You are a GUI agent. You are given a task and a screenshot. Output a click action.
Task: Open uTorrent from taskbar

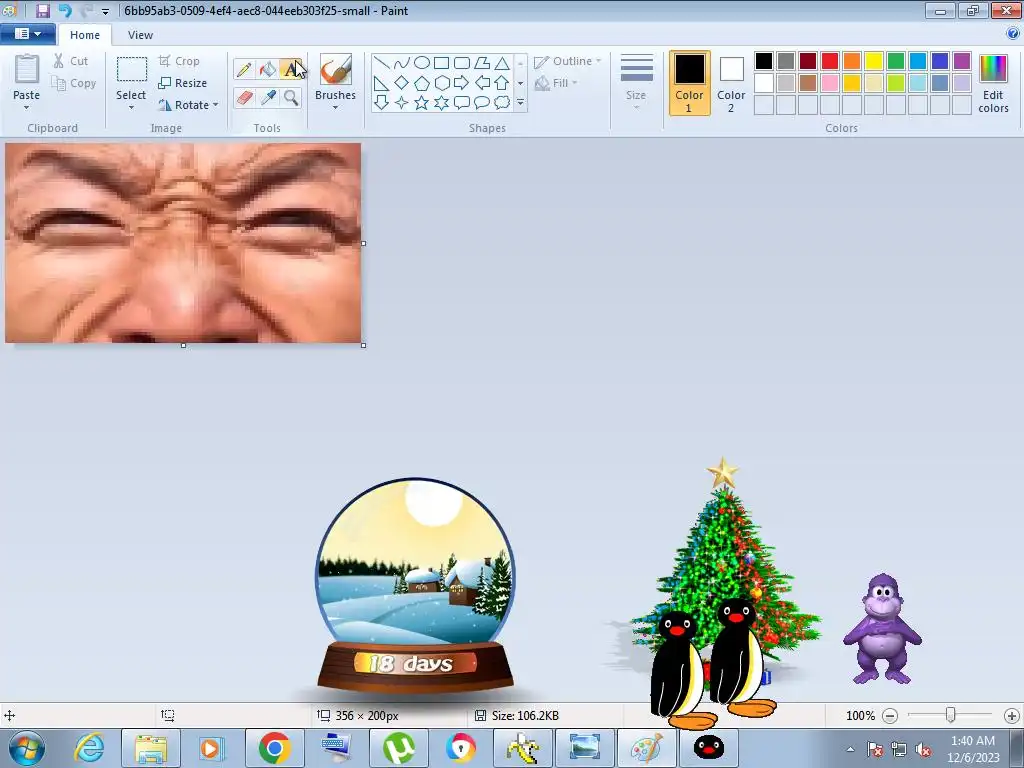coord(398,748)
